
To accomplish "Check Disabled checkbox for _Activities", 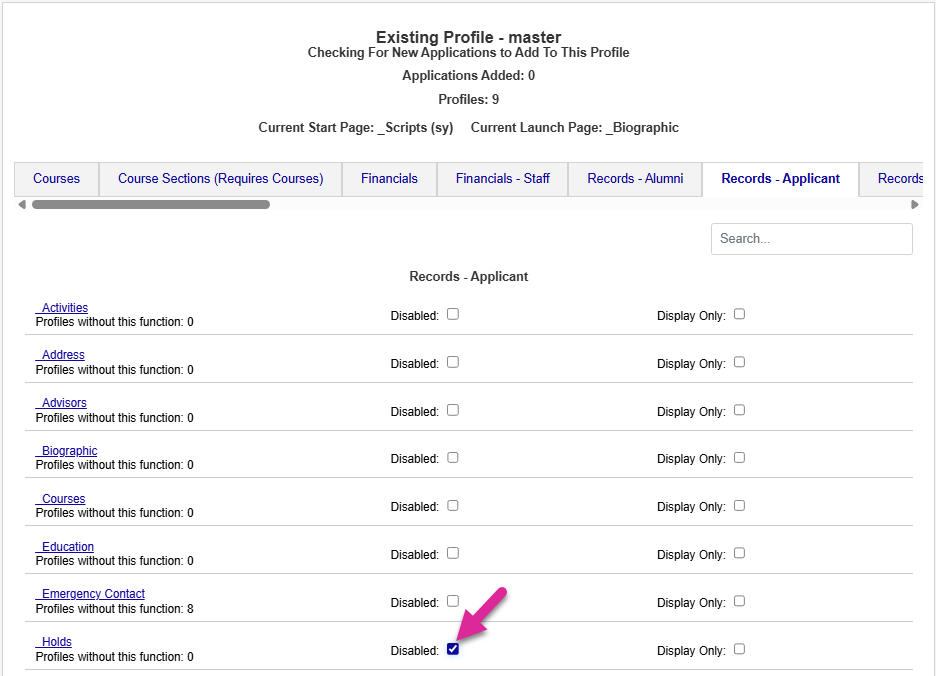I will pos(453,314).
